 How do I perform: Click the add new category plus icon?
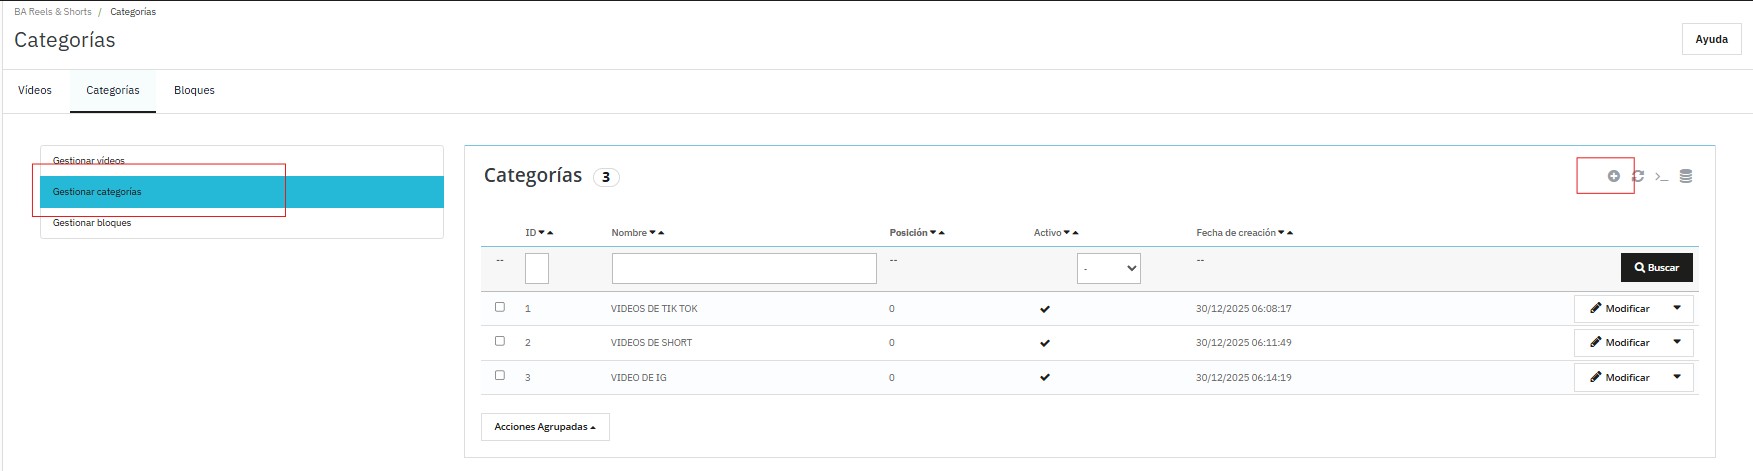pos(1613,176)
